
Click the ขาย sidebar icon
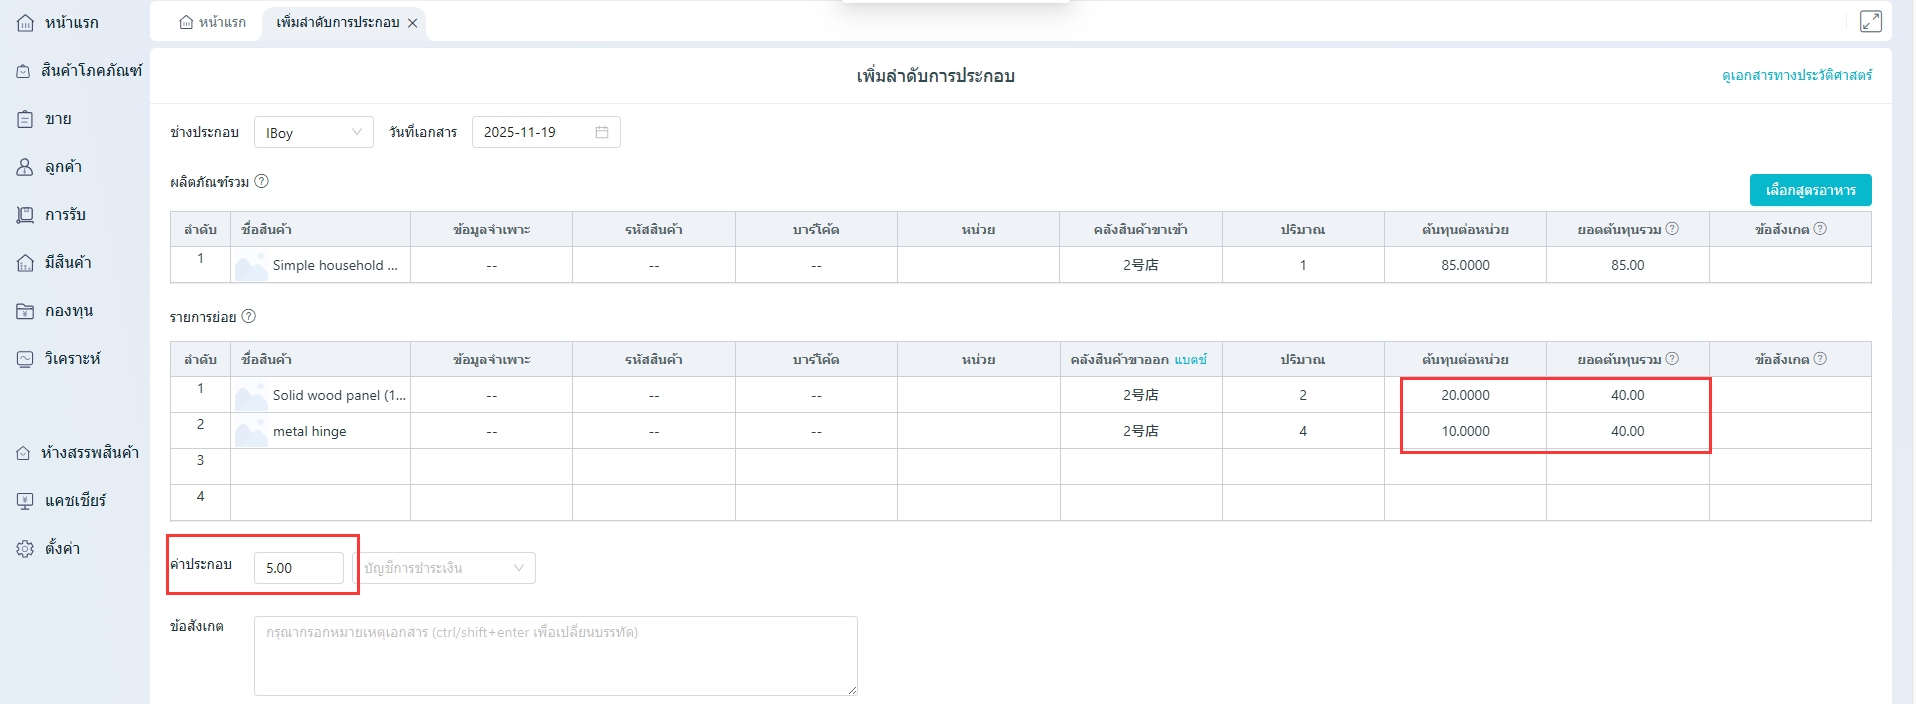[25, 119]
